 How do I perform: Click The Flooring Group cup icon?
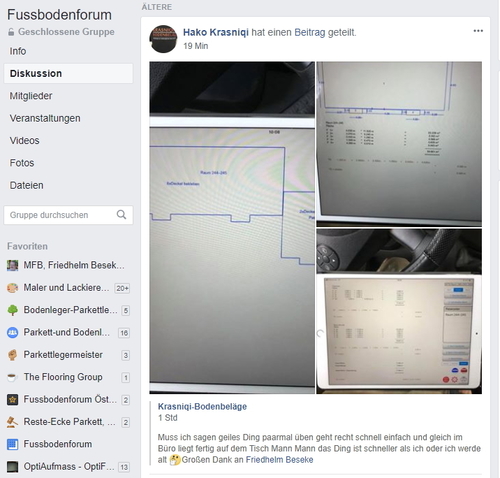tap(13, 377)
